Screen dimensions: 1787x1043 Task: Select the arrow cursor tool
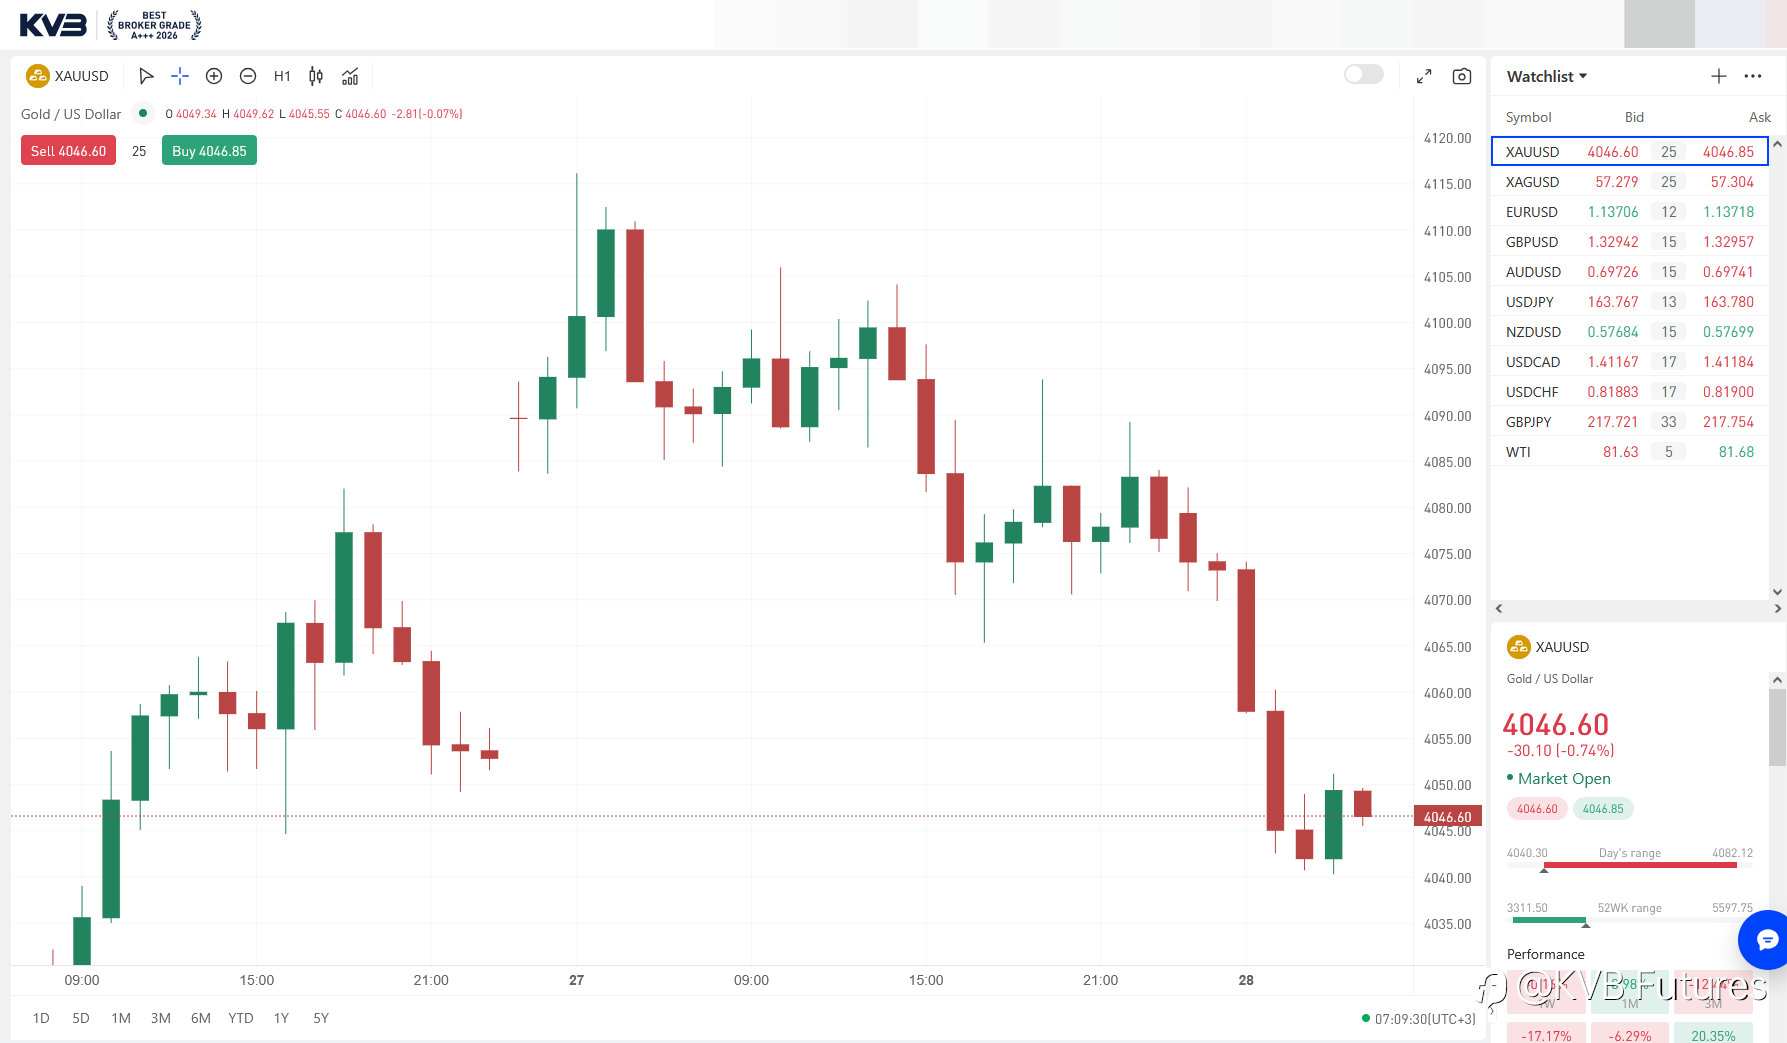click(146, 76)
